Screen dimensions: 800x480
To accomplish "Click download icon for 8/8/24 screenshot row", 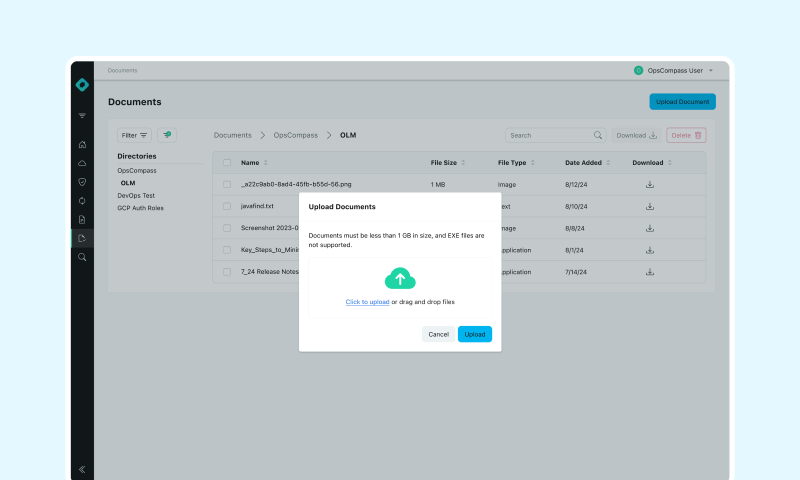I will coord(649,229).
